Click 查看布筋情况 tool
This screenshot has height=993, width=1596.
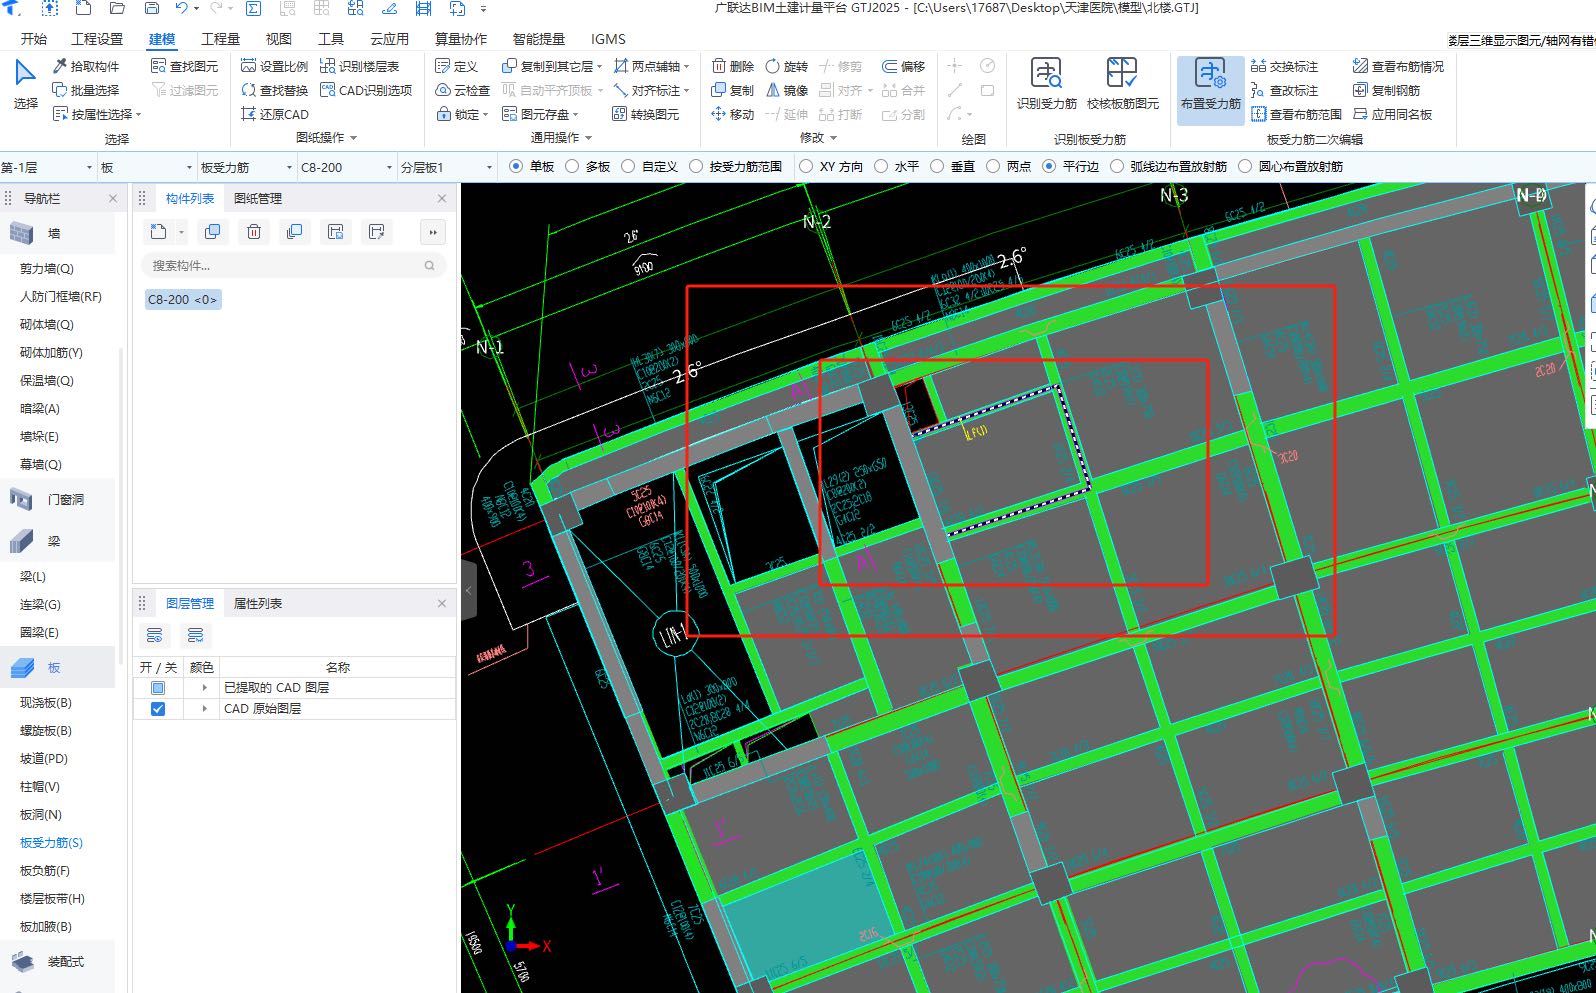(1398, 66)
